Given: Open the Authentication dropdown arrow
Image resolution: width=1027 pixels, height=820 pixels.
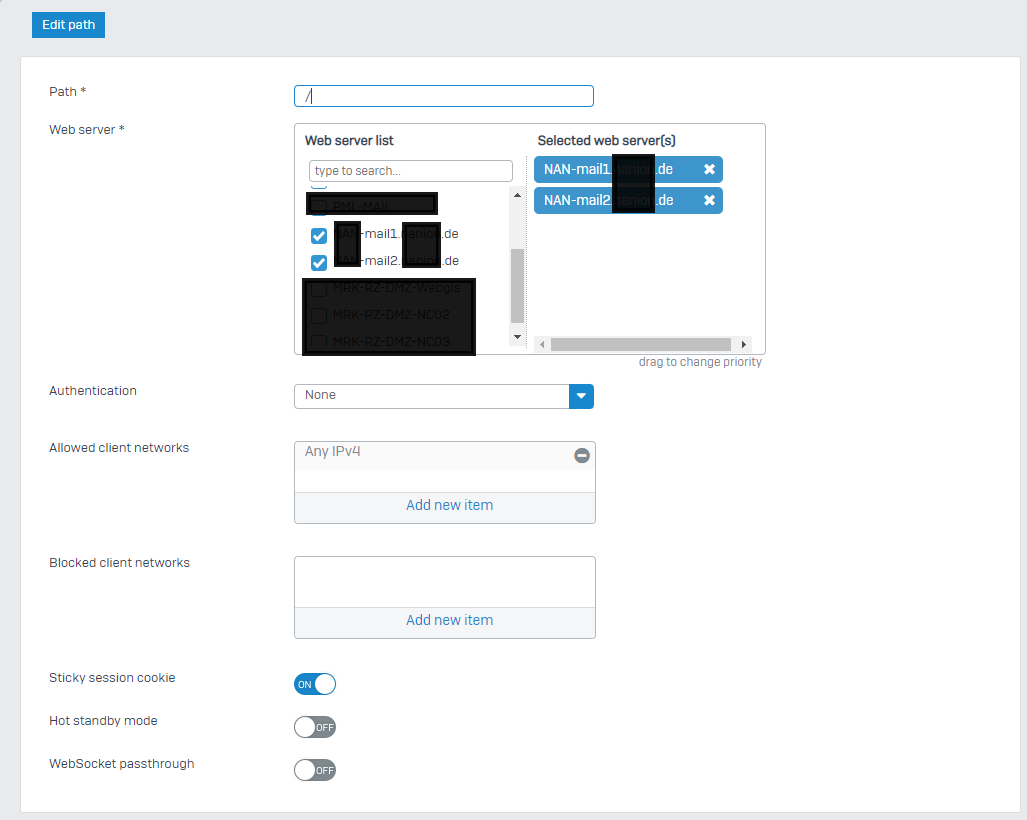Looking at the screenshot, I should pos(582,396).
